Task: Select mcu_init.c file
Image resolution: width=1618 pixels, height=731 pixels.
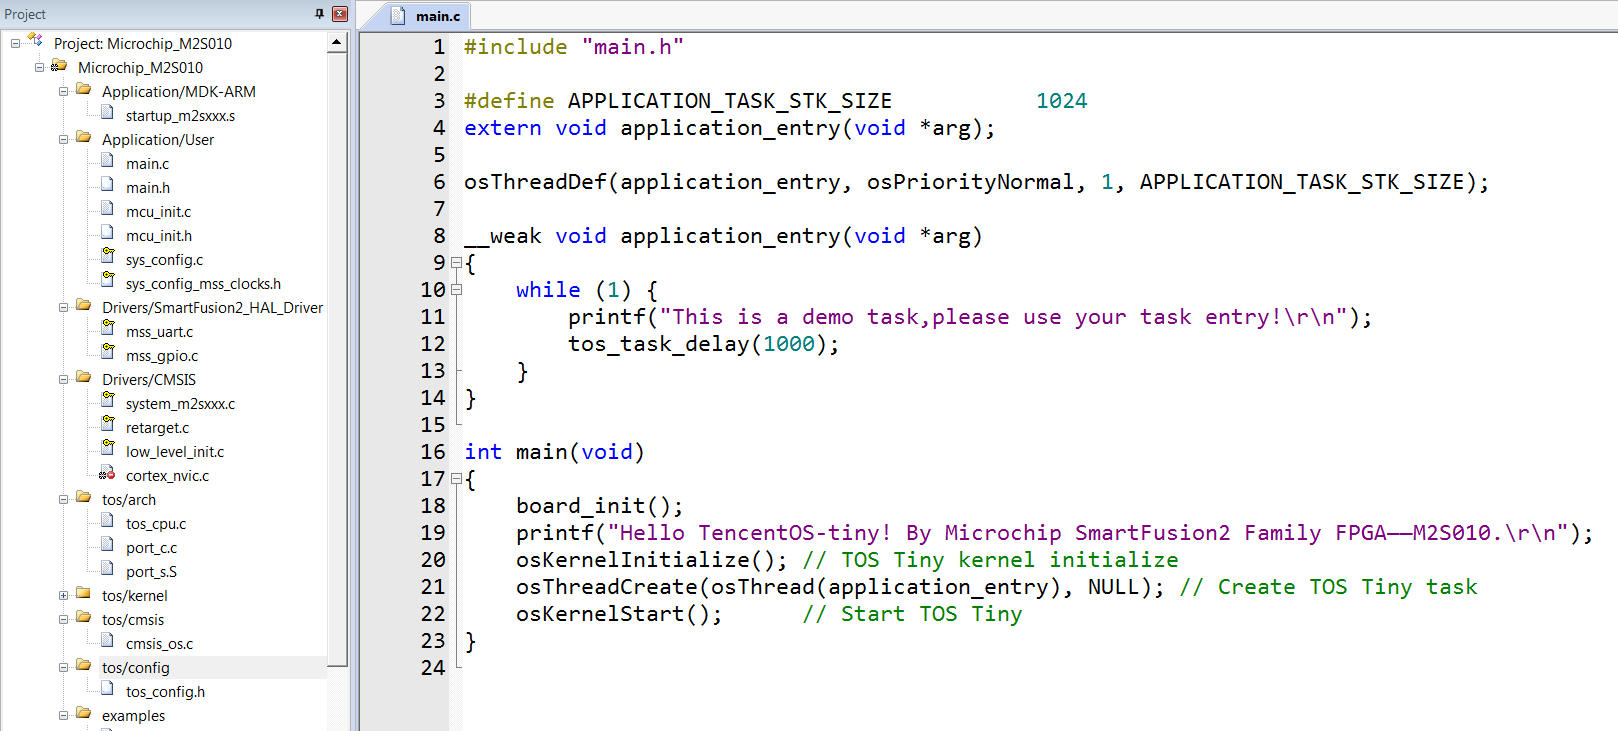Action: click(158, 212)
